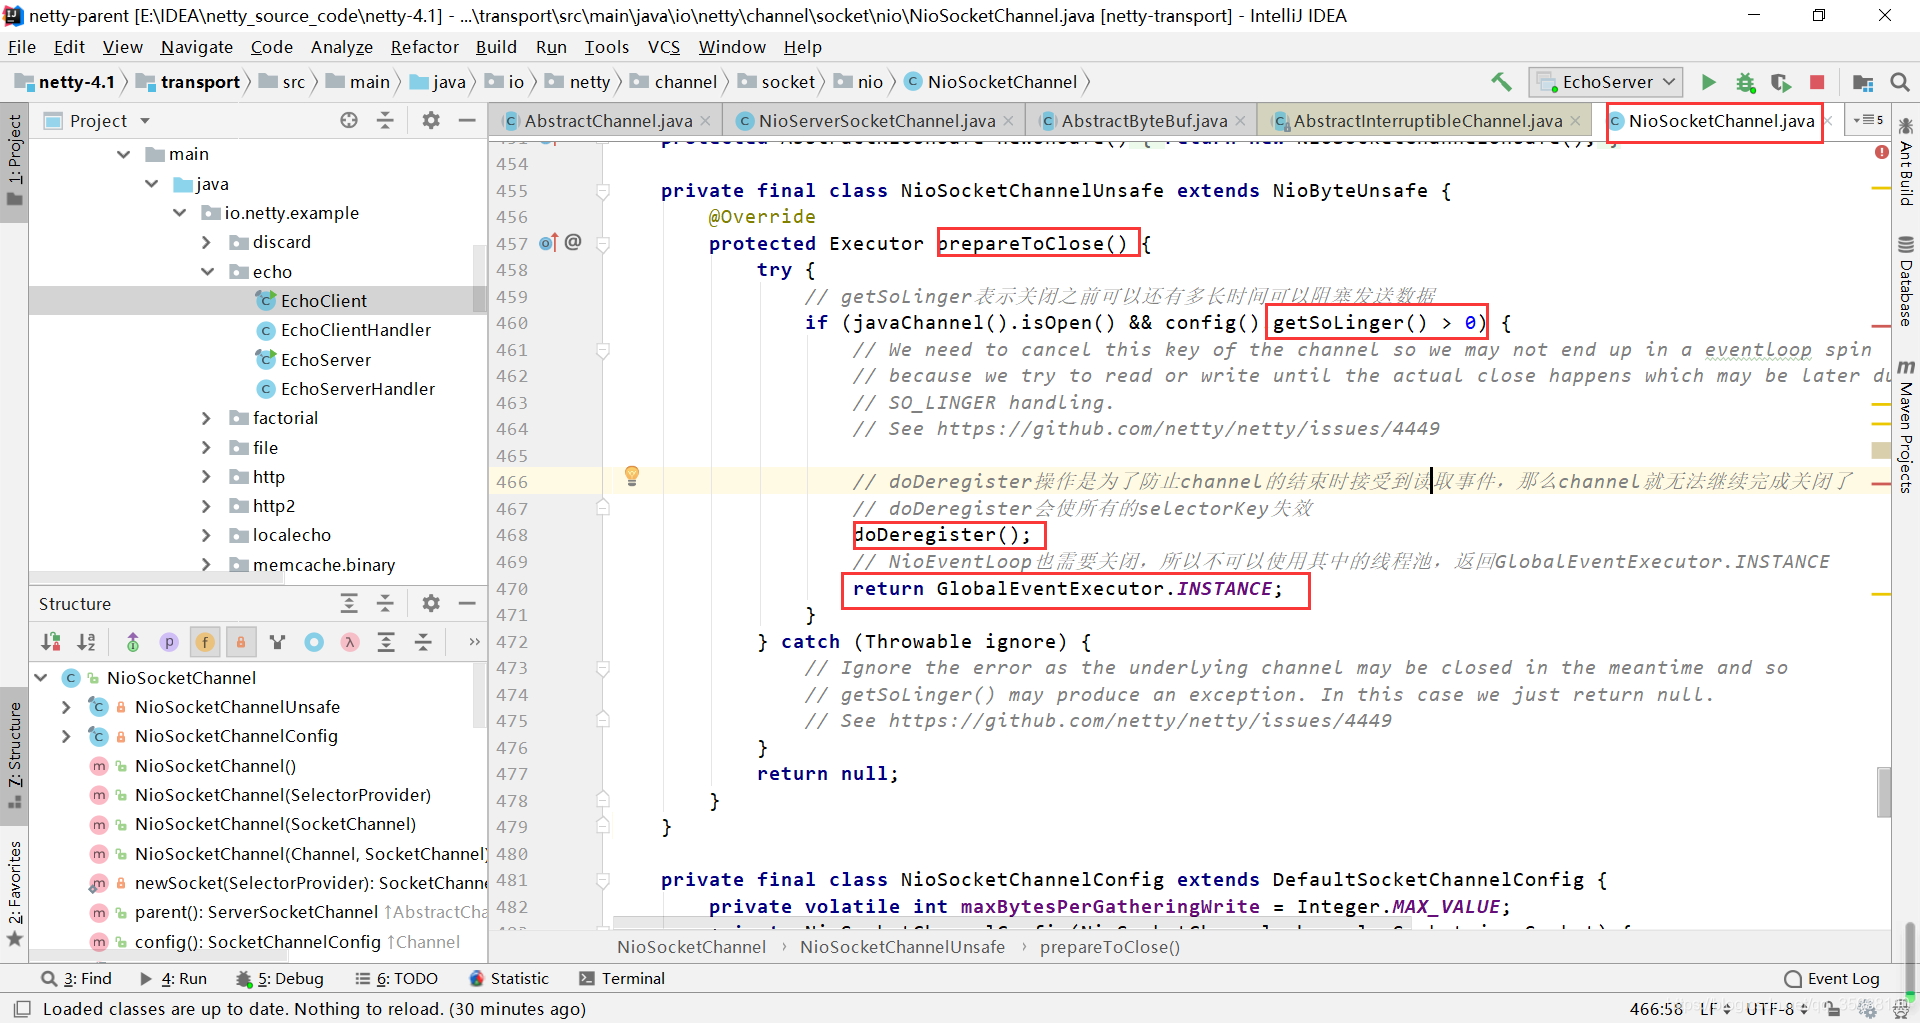Open the Favorites side tab
Image resolution: width=1920 pixels, height=1023 pixels.
[x=14, y=894]
